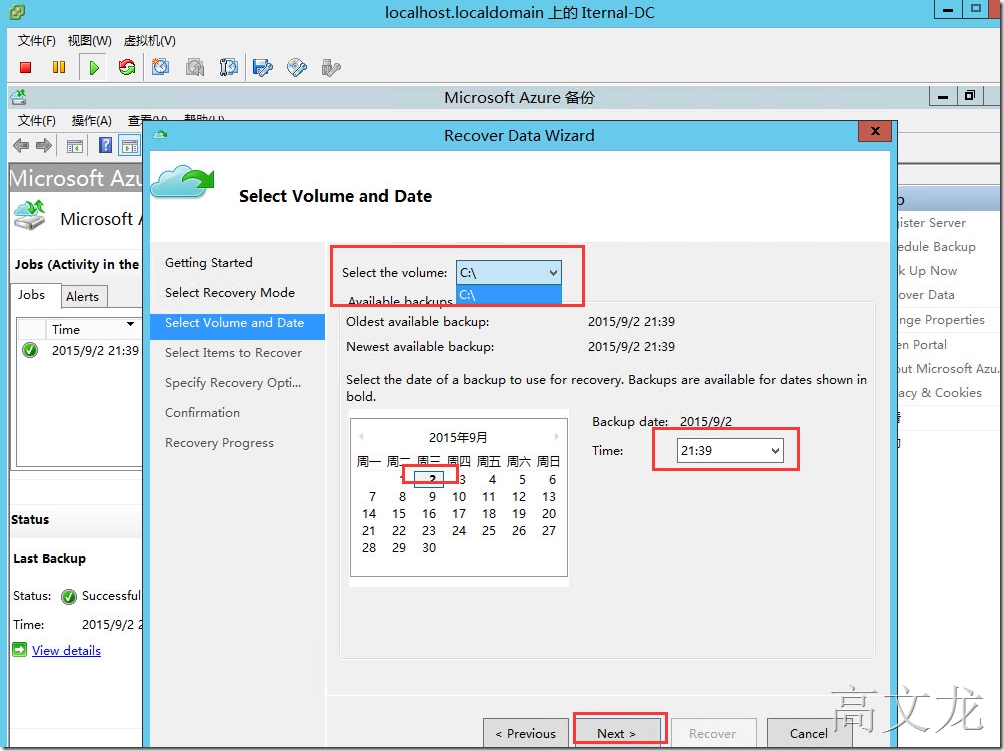
Task: Select the 2015/9/2 21:39 job row
Action: (x=80, y=351)
